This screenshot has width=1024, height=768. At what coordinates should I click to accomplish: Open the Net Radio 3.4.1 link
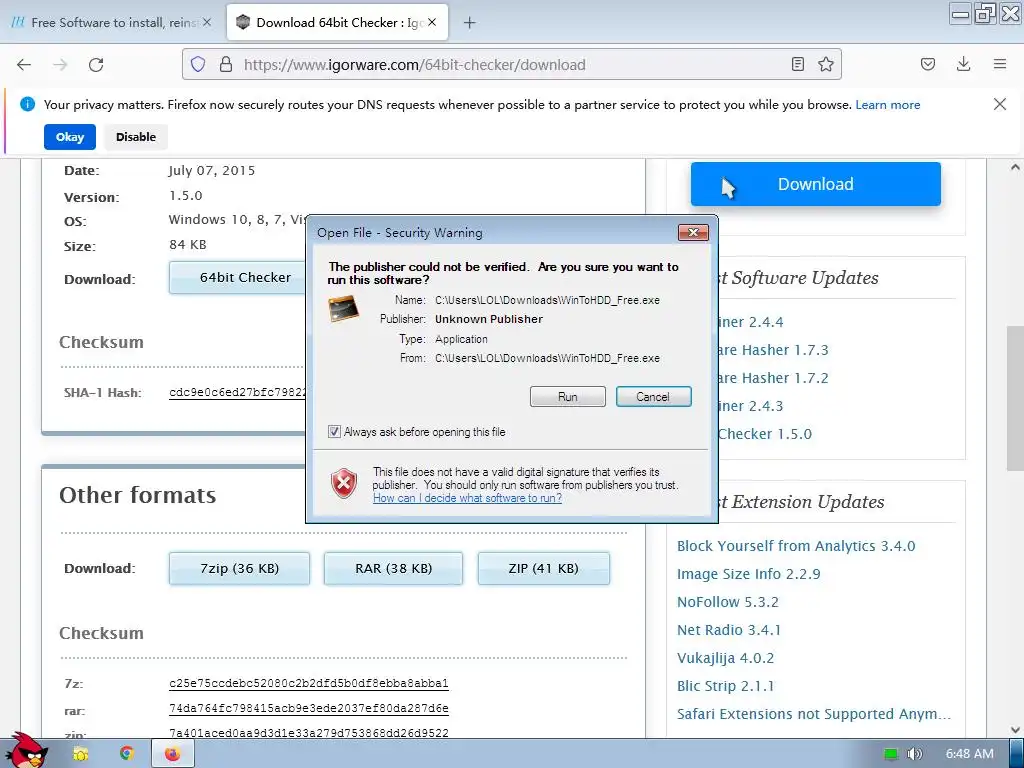click(x=729, y=630)
